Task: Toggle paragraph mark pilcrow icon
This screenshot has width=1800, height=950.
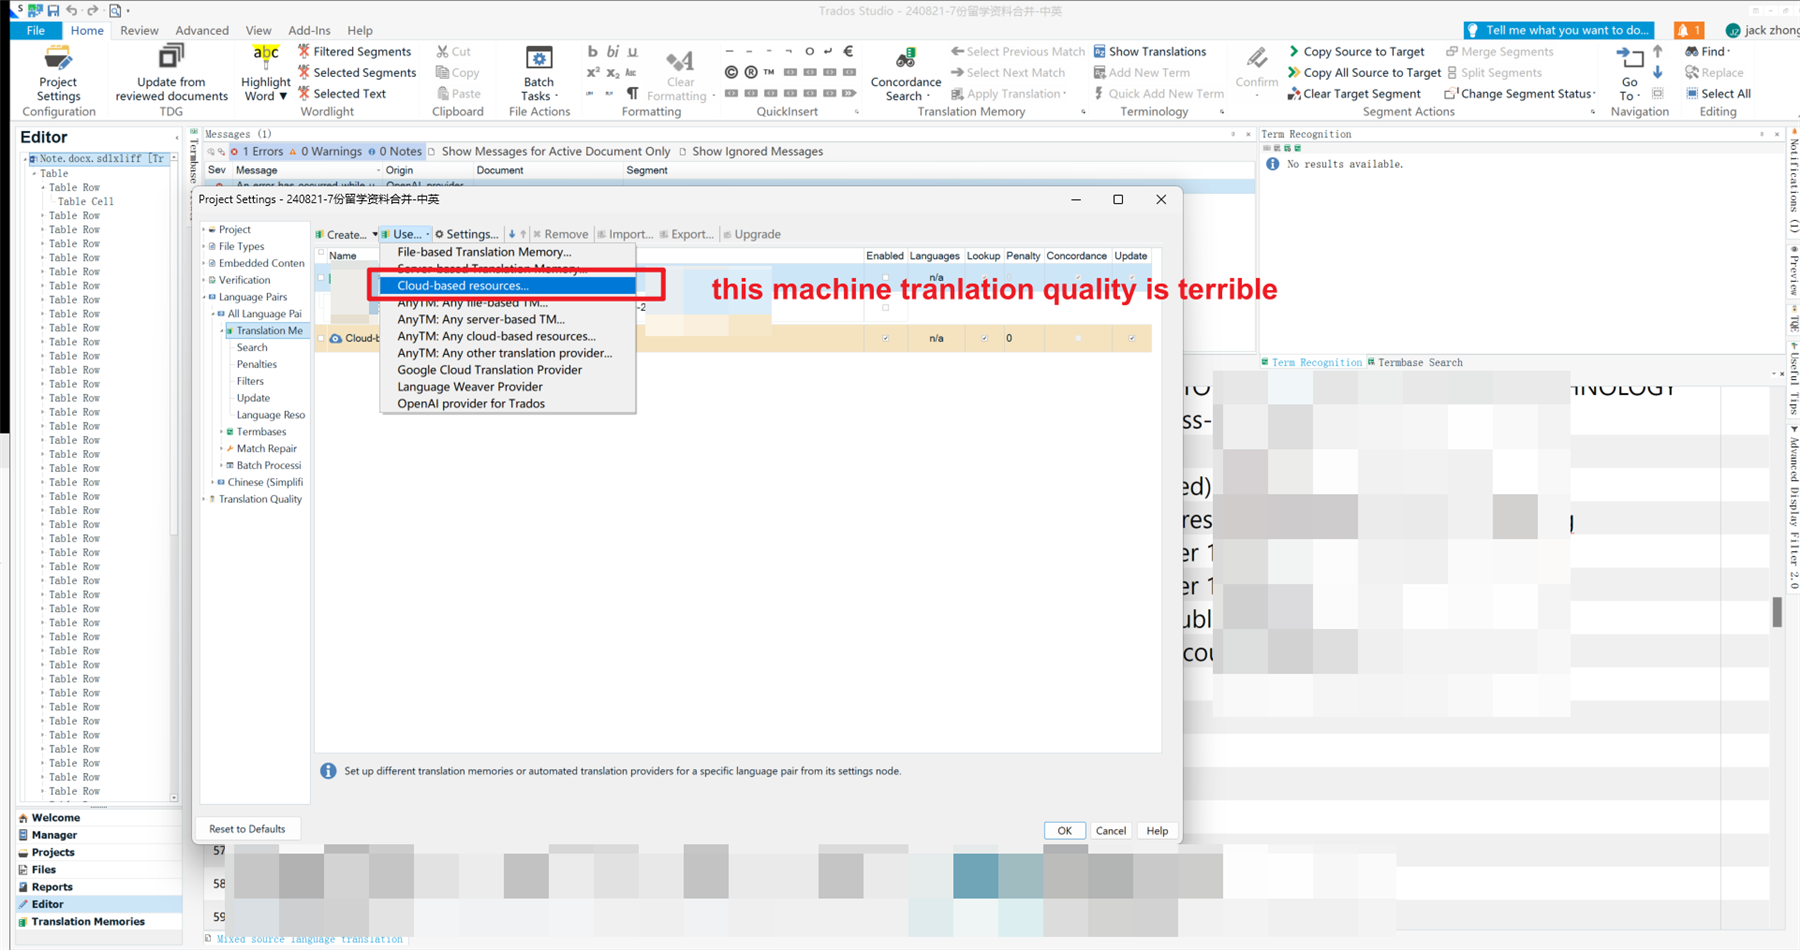Action: (x=632, y=93)
